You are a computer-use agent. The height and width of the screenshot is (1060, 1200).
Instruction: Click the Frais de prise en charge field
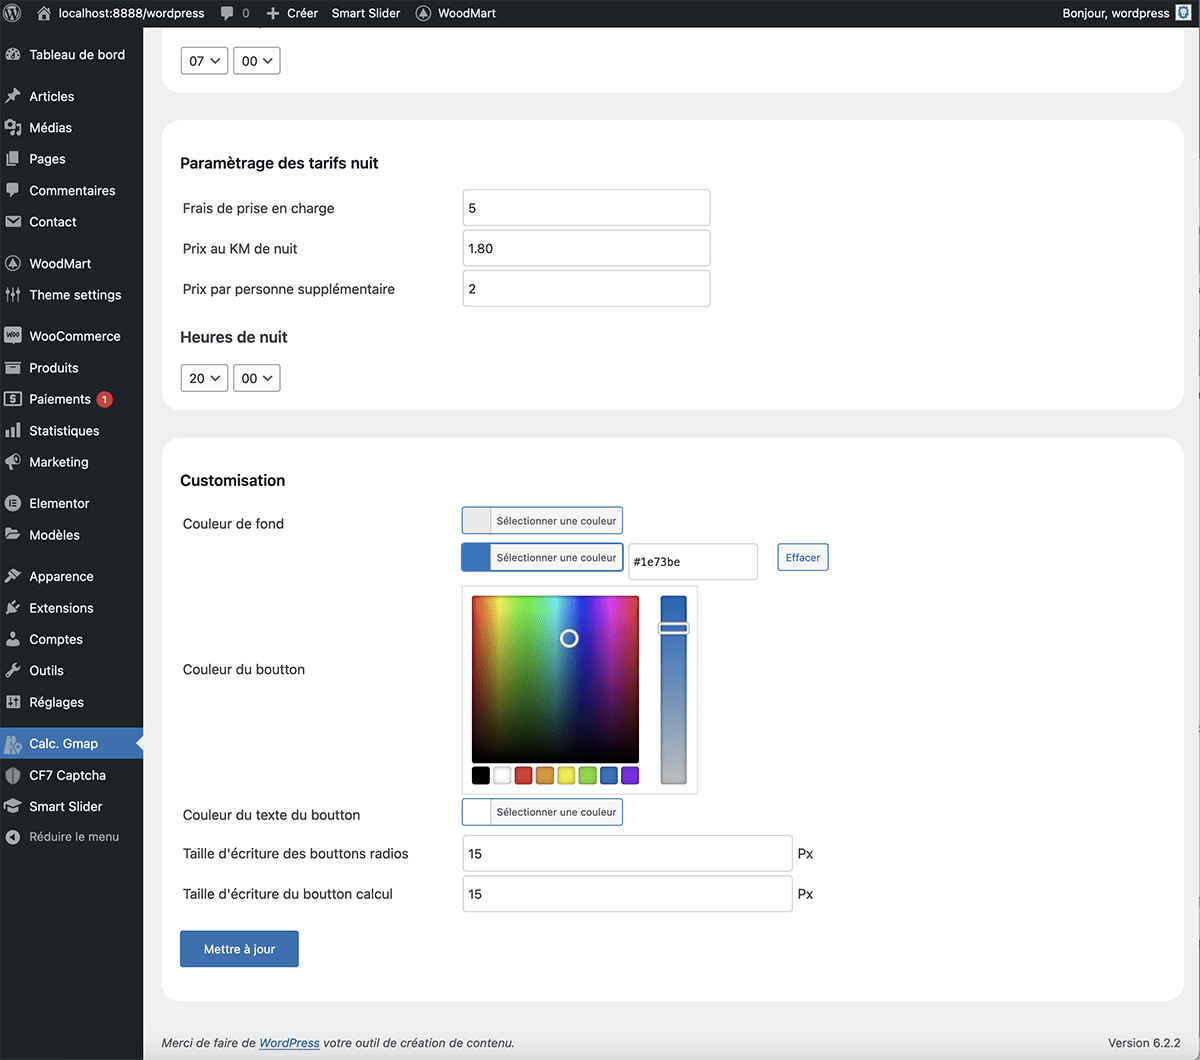point(586,208)
